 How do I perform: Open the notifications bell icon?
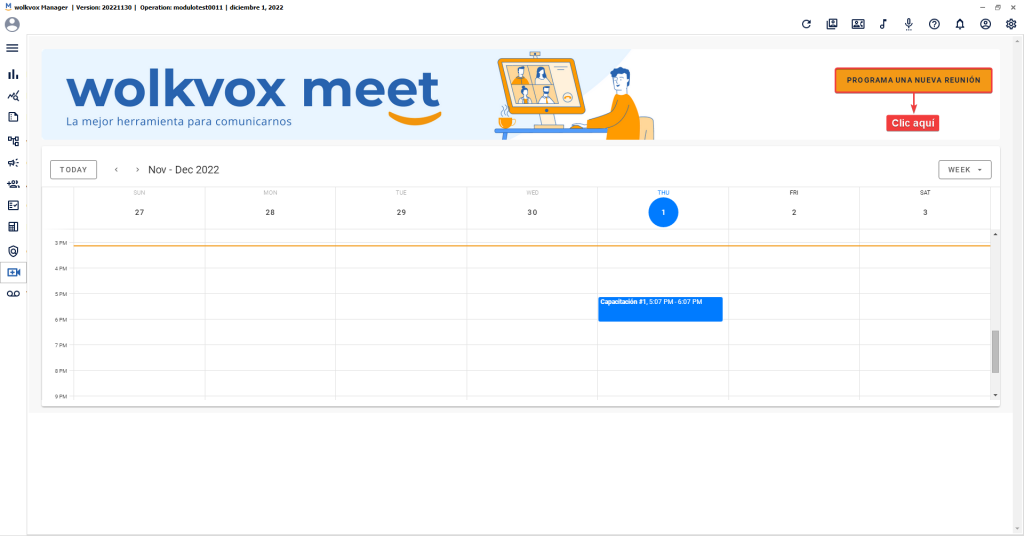[x=960, y=24]
